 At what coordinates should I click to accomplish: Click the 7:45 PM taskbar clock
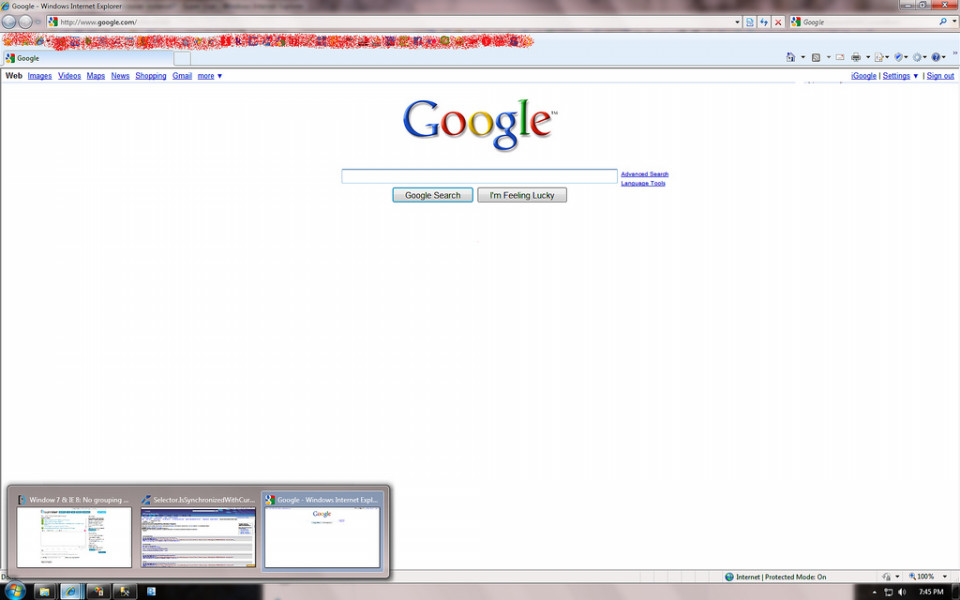click(x=931, y=592)
